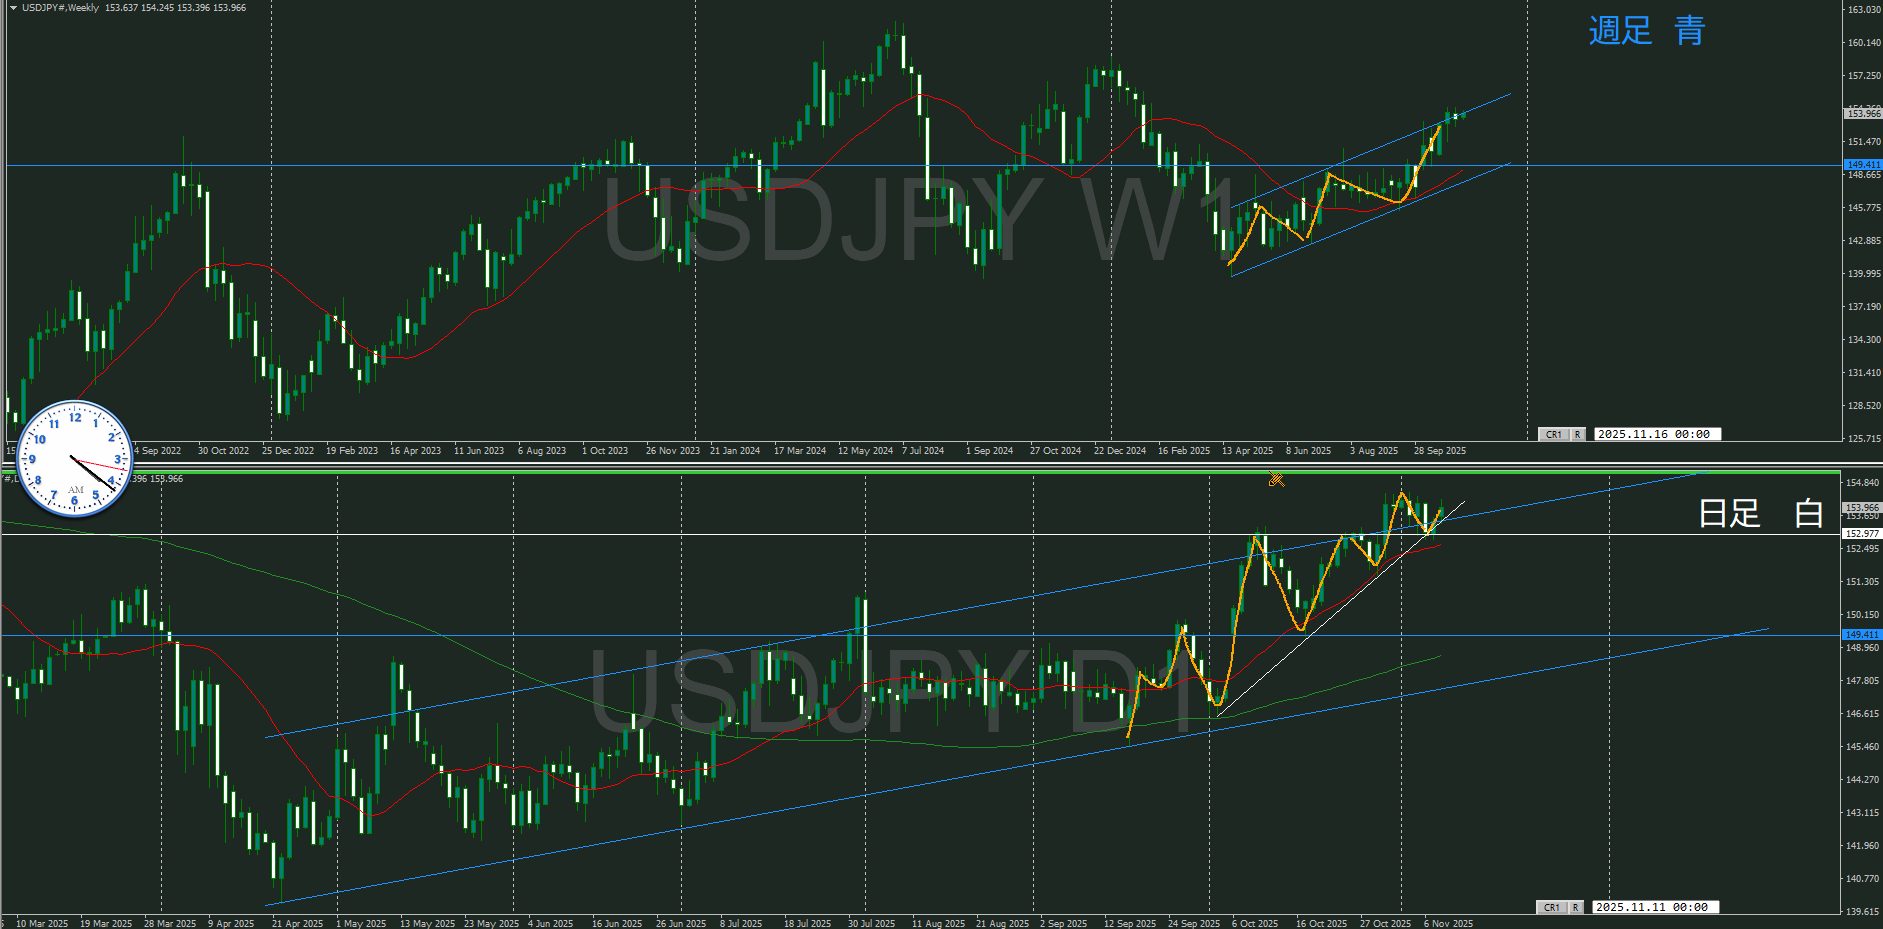Screen dimensions: 1883x929
Task: Click the blue 149.411 price tag on daily axis
Action: pos(1862,635)
